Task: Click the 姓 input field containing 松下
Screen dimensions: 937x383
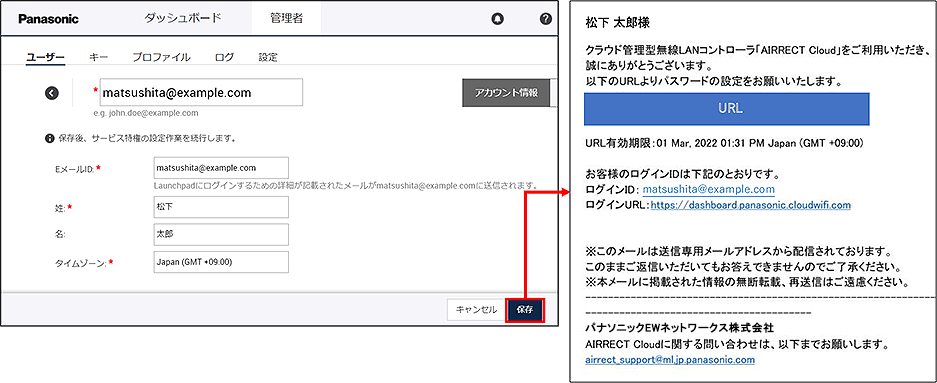Action: pyautogui.click(x=221, y=207)
